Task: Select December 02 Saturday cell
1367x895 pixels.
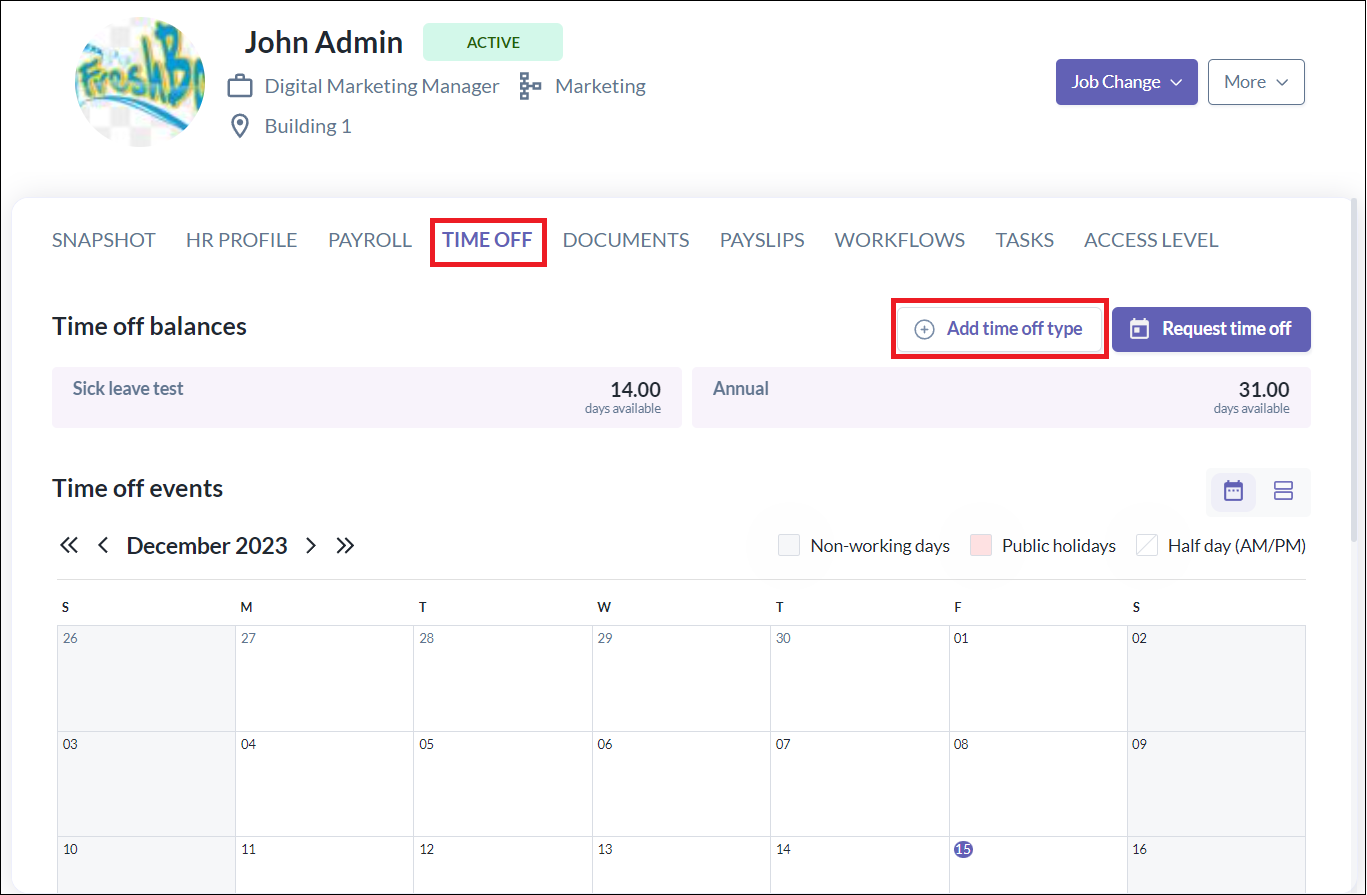Action: click(x=1216, y=678)
